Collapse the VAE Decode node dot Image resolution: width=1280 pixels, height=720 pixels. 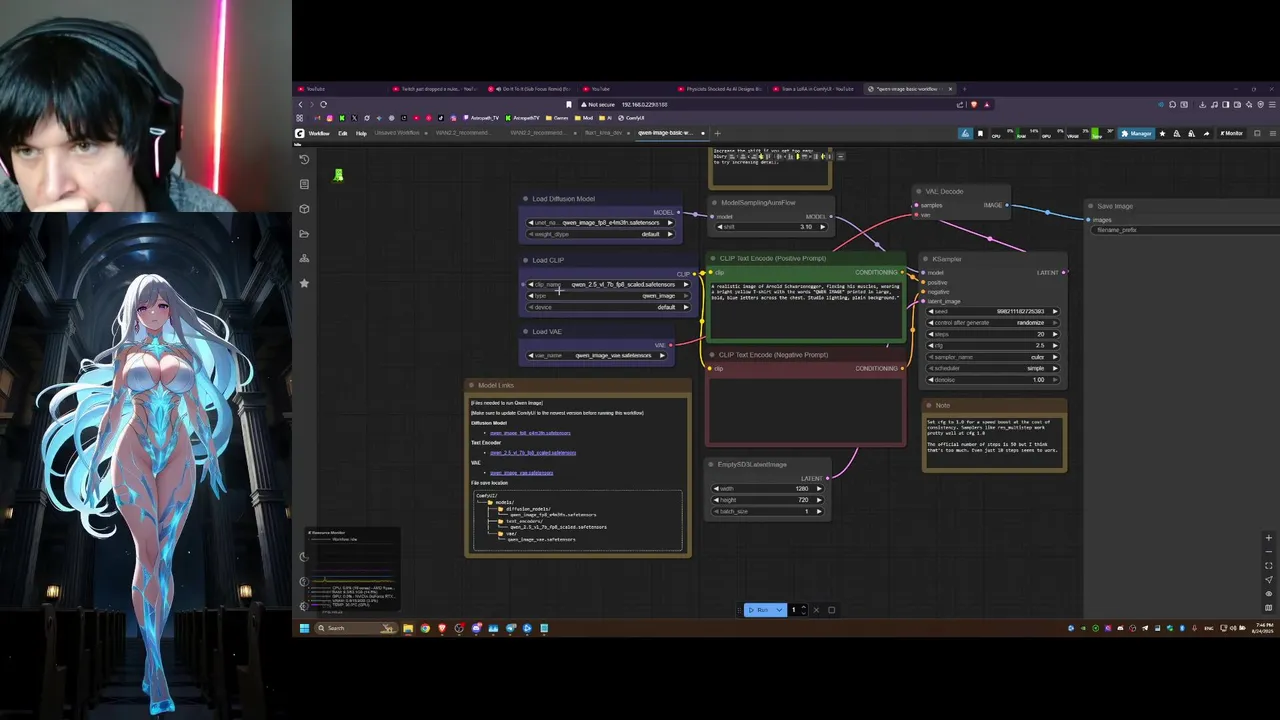click(919, 191)
